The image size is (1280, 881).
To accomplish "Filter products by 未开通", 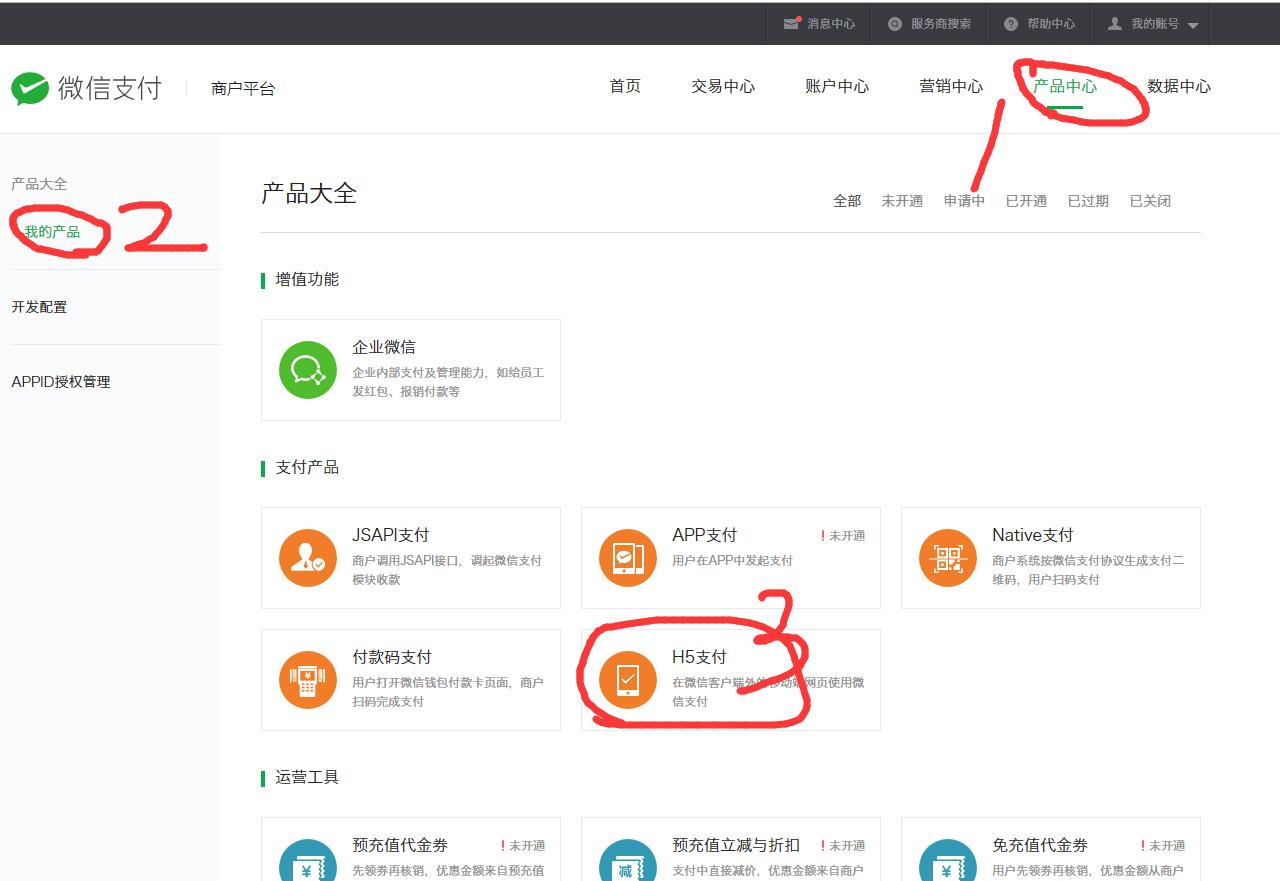I will tap(902, 201).
